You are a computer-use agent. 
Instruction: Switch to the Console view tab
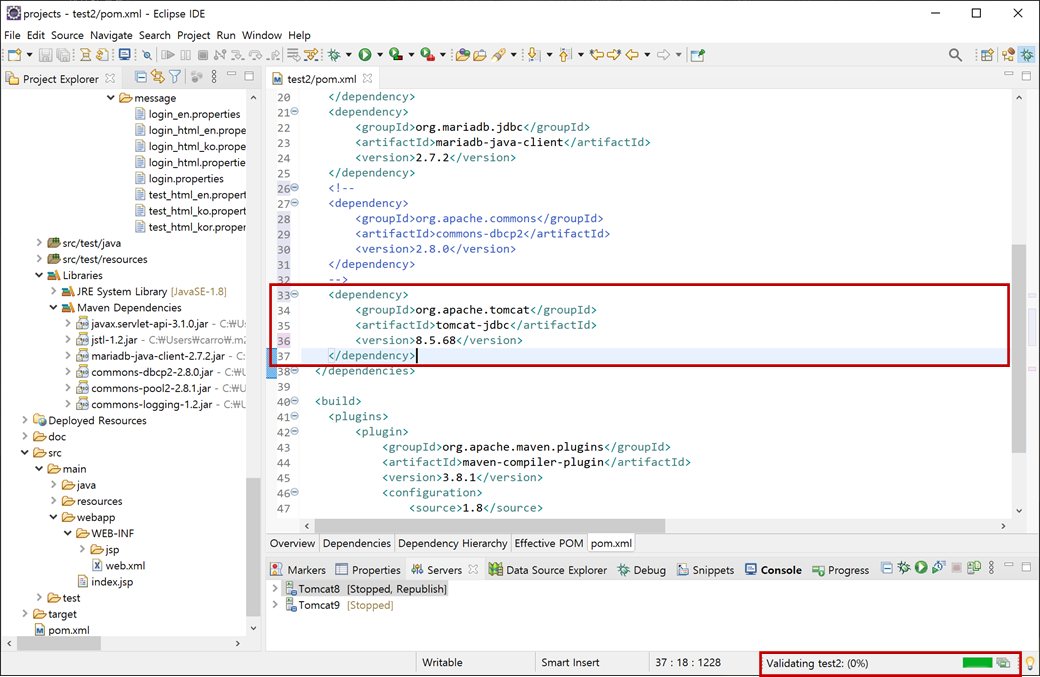[773, 570]
